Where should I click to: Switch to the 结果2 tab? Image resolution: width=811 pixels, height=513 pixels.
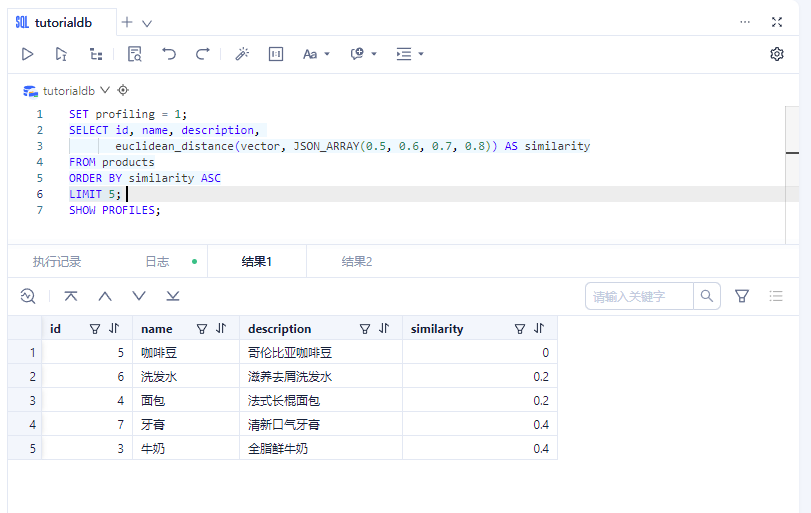click(357, 262)
